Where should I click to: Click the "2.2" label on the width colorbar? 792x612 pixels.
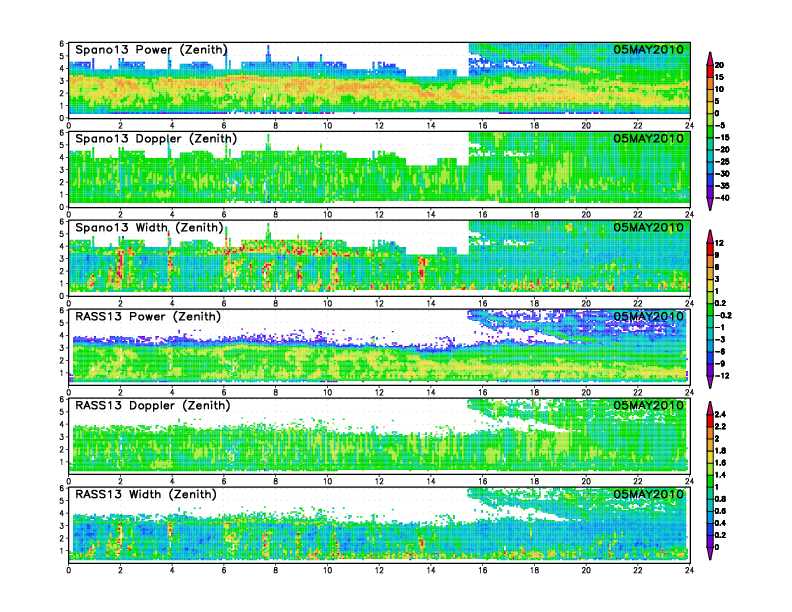point(720,426)
